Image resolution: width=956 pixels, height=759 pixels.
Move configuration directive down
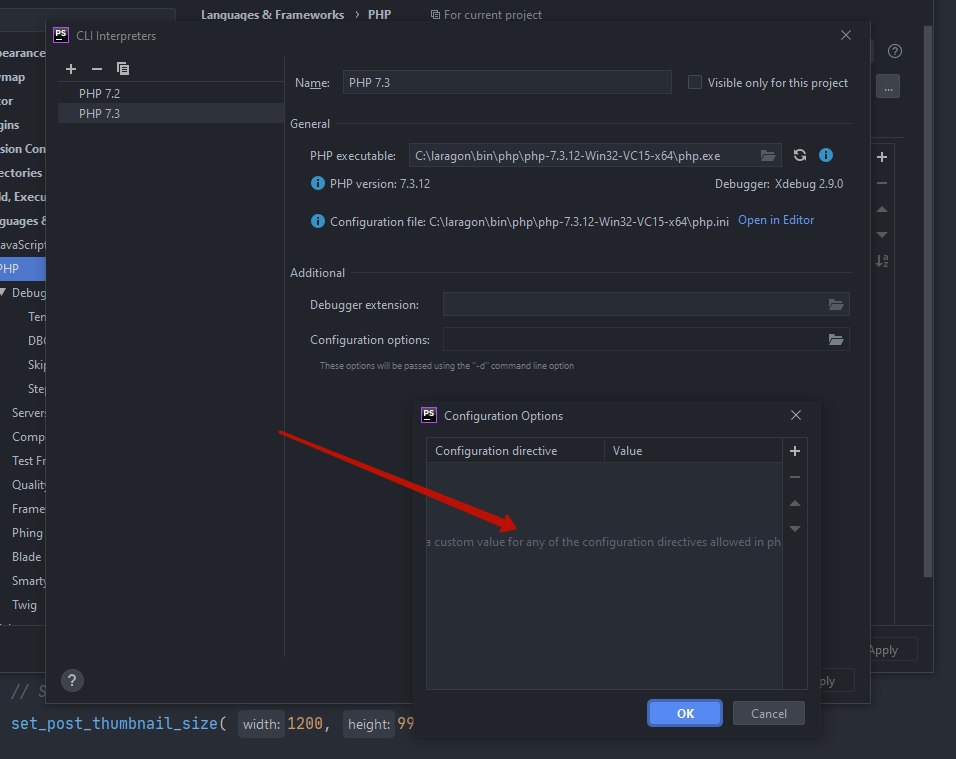794,529
